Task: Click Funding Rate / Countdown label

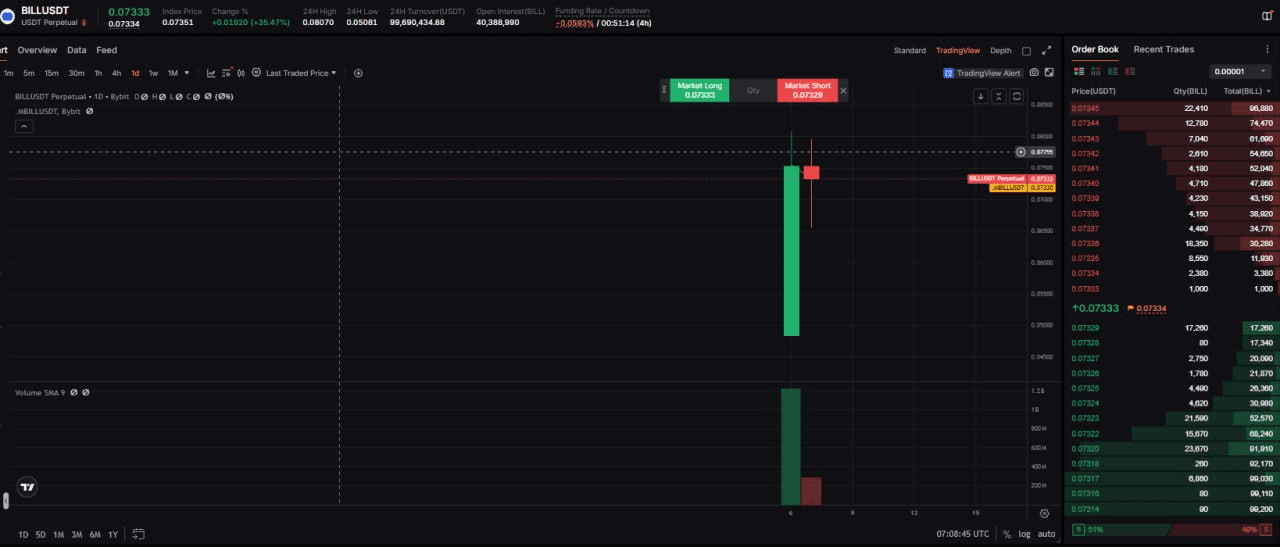Action: [602, 11]
